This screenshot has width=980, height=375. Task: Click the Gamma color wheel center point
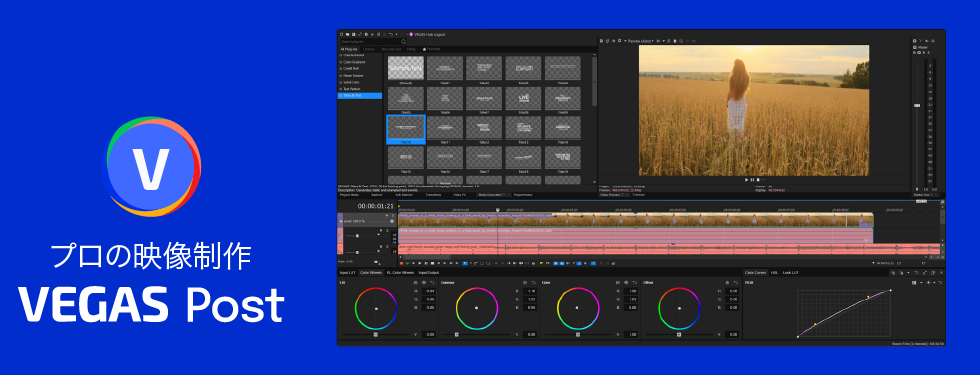tap(476, 308)
